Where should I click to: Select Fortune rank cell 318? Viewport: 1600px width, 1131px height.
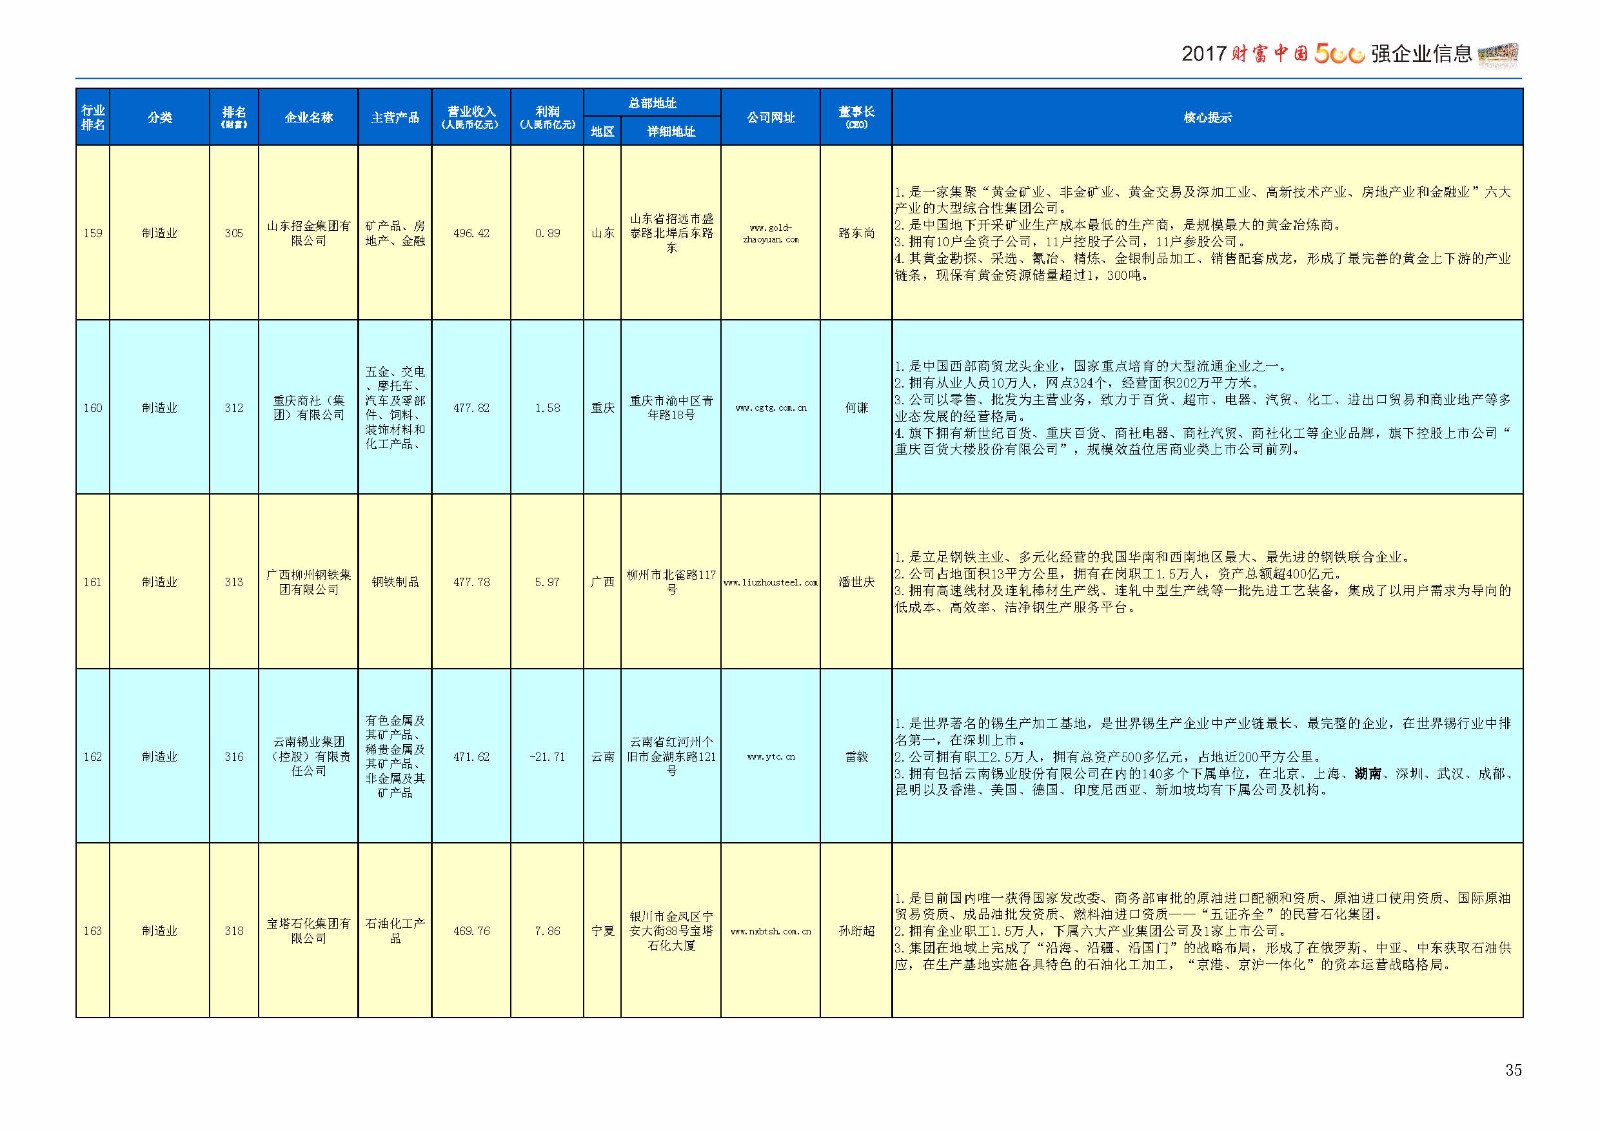[234, 931]
